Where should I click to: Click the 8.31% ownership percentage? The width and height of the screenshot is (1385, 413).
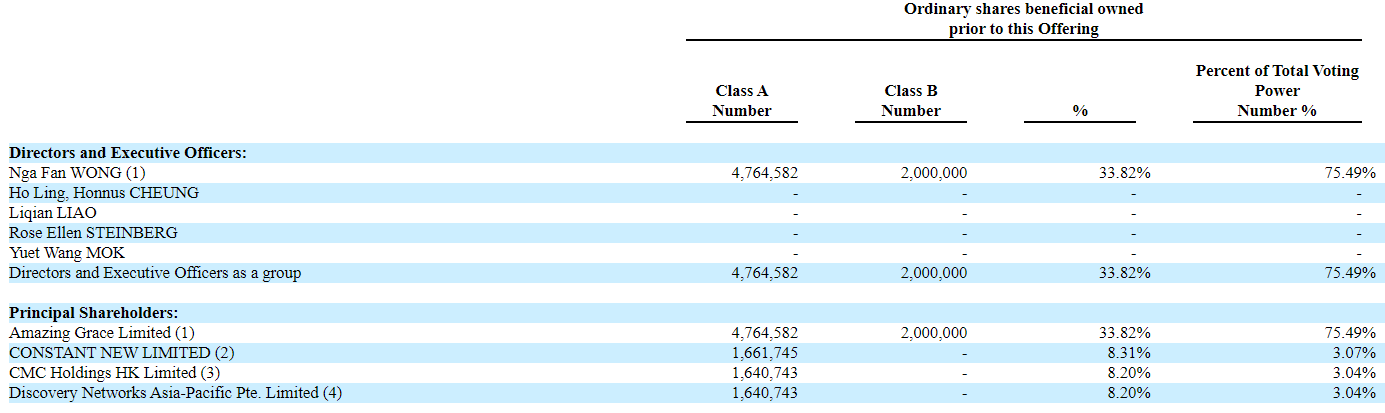(1129, 353)
